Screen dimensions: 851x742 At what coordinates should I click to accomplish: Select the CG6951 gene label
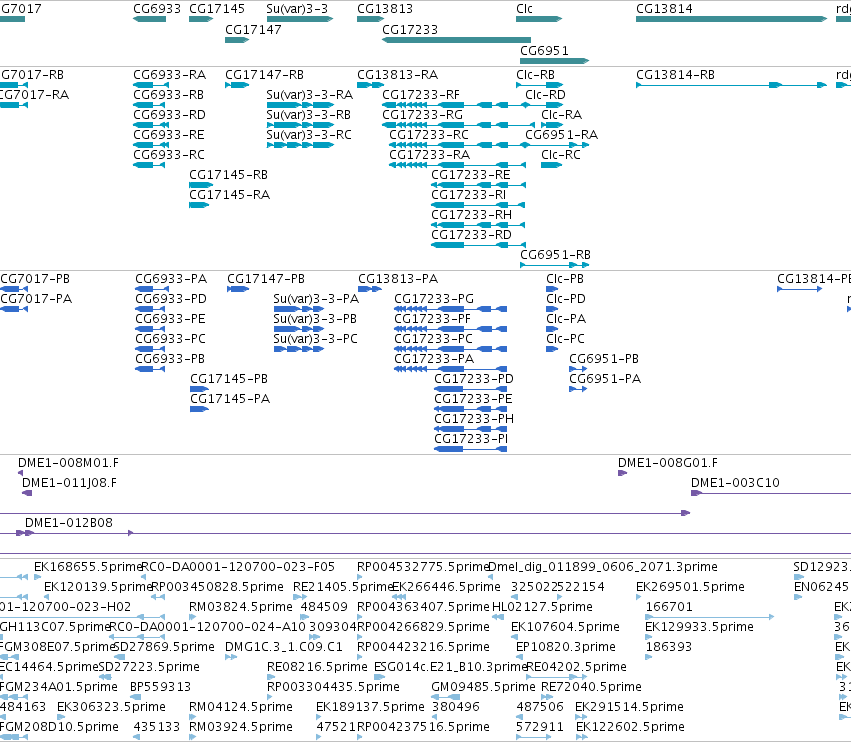pyautogui.click(x=544, y=50)
